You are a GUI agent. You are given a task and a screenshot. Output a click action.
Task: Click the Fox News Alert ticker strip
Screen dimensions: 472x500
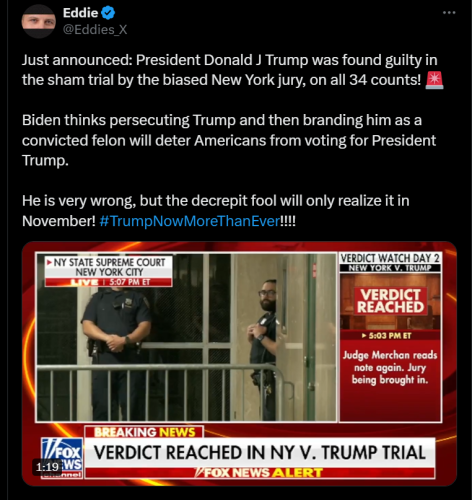(x=260, y=473)
